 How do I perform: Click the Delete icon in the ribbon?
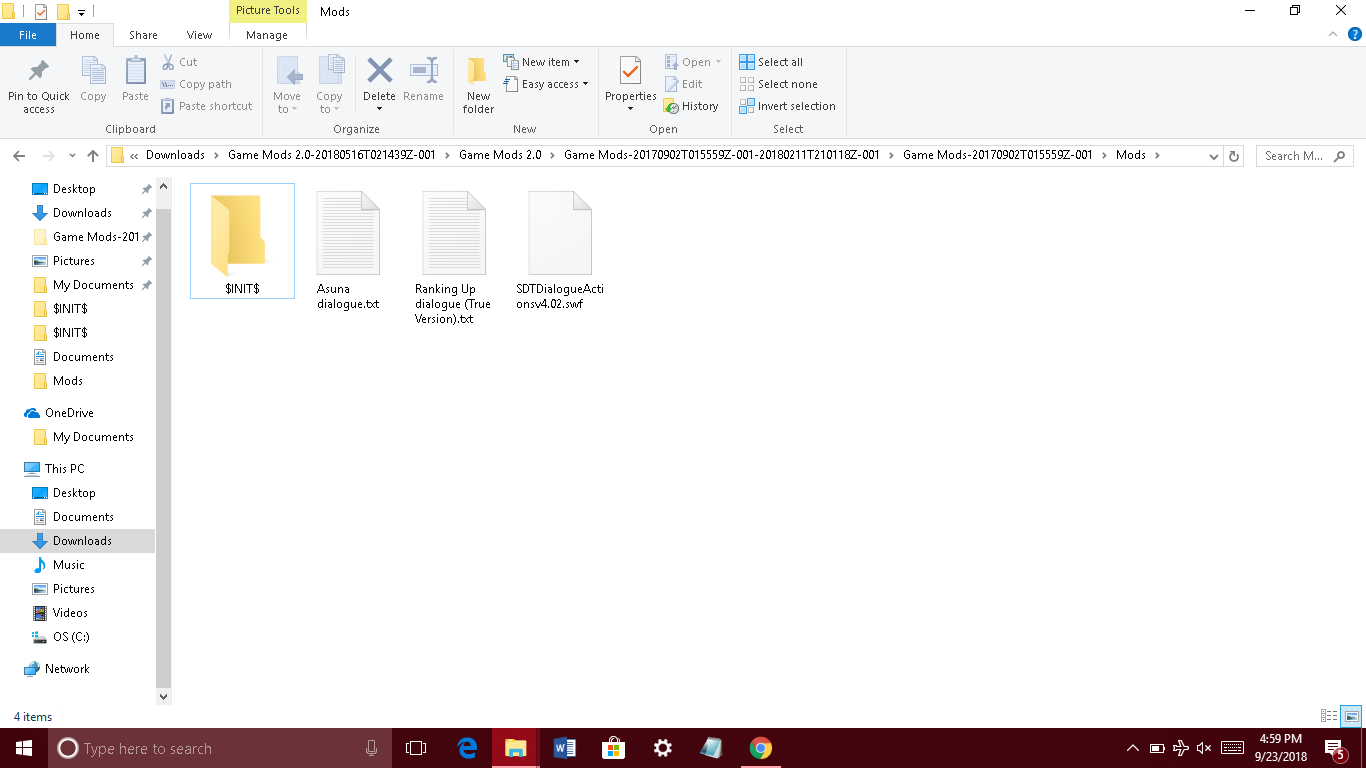[379, 72]
